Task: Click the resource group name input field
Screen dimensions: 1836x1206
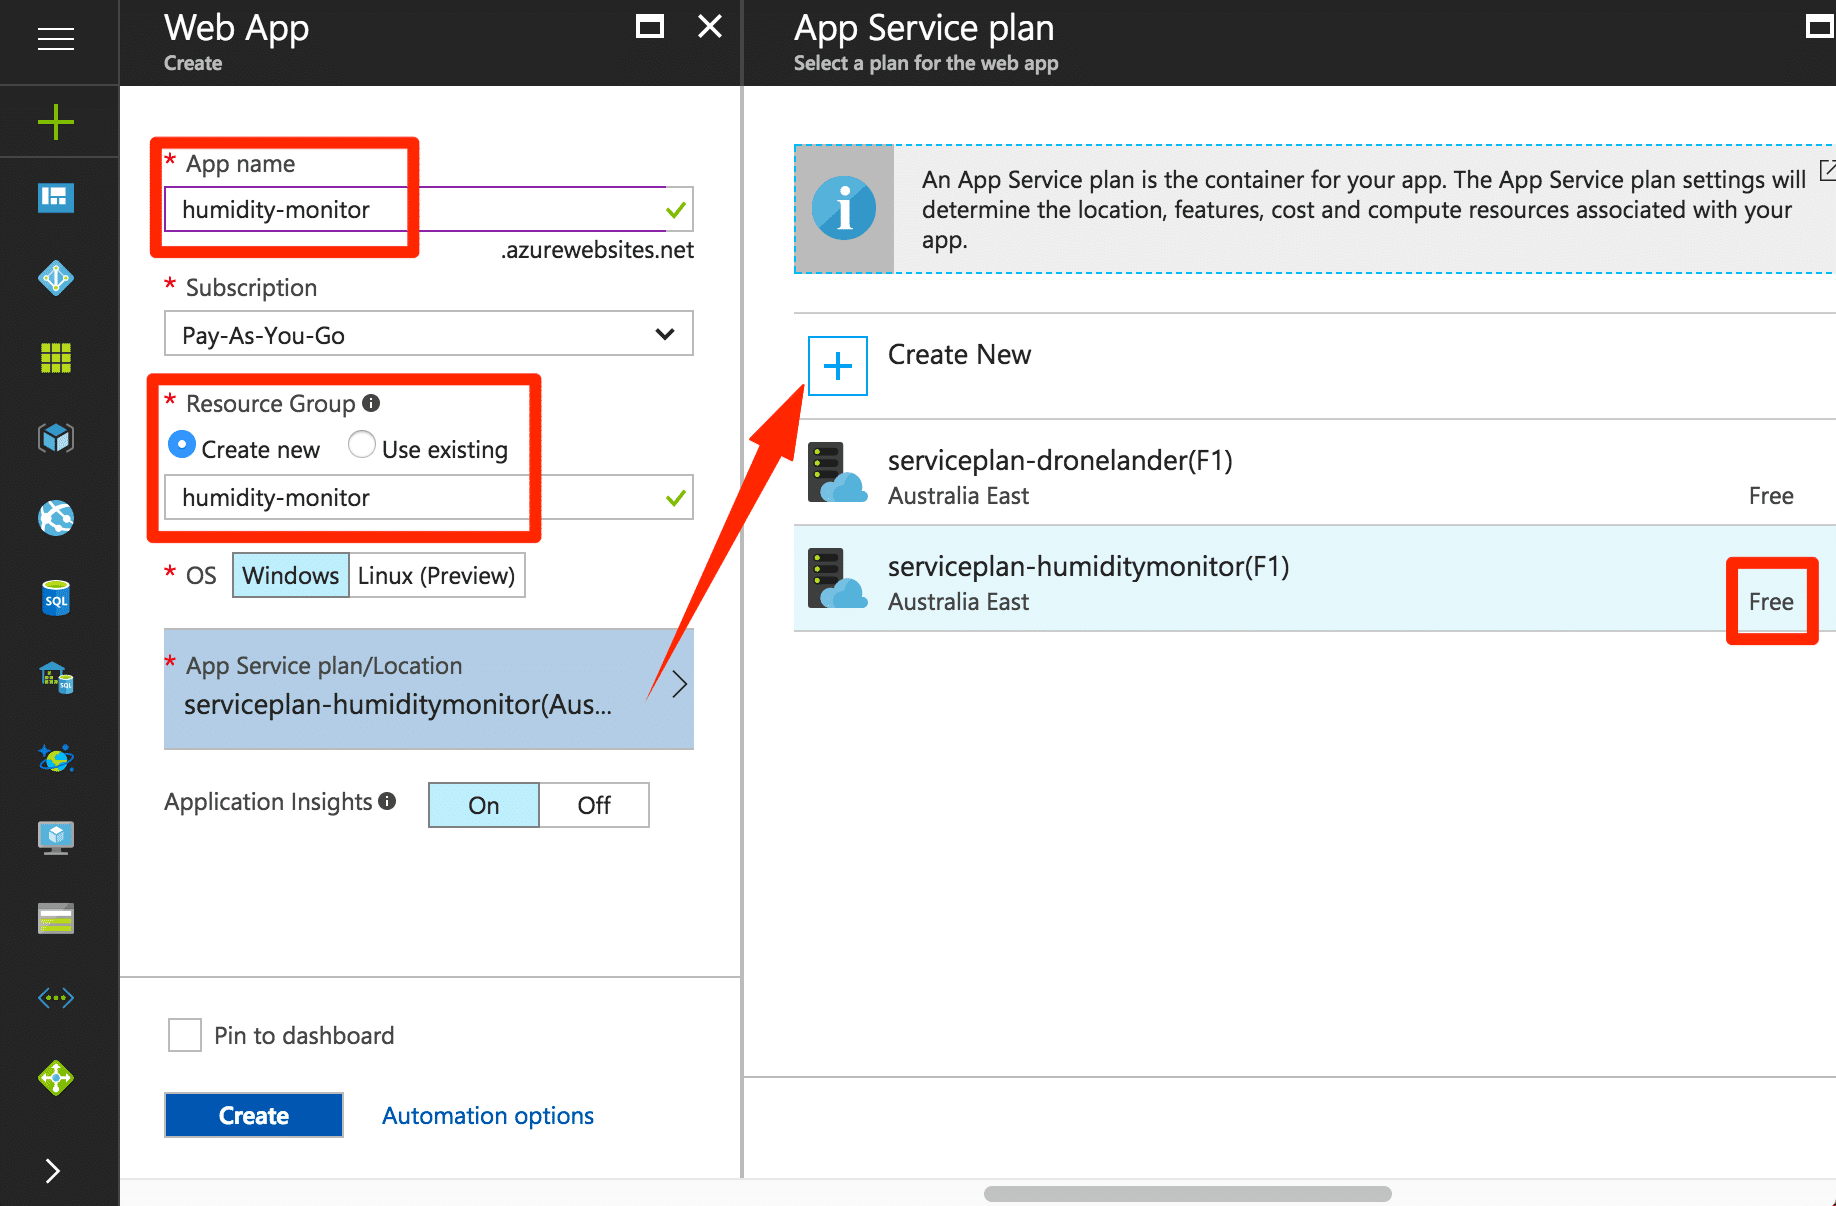Action: (x=429, y=497)
